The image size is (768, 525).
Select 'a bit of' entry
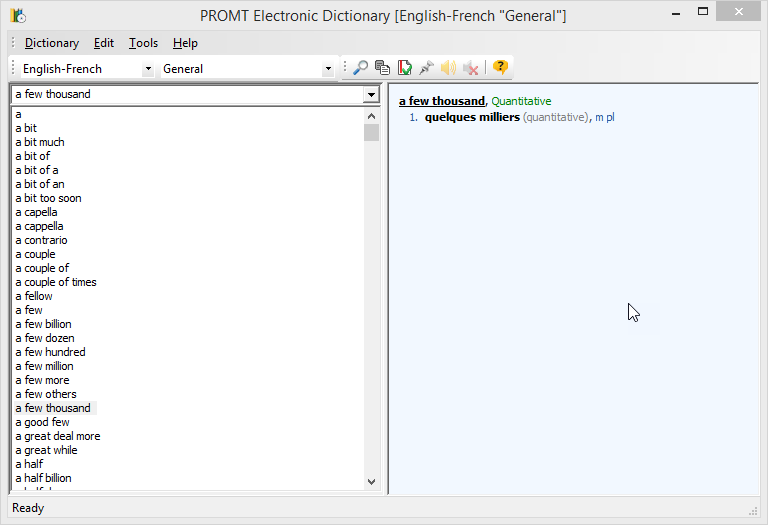pos(32,156)
